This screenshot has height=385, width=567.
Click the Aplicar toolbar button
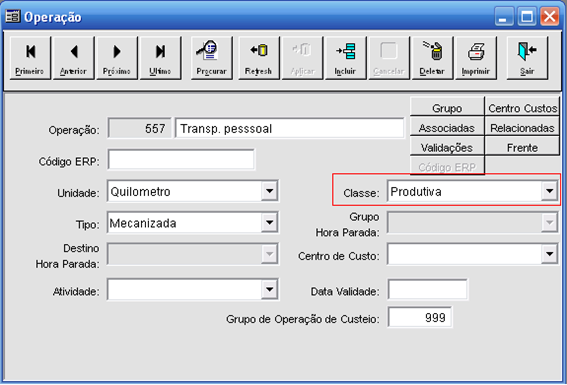click(302, 58)
